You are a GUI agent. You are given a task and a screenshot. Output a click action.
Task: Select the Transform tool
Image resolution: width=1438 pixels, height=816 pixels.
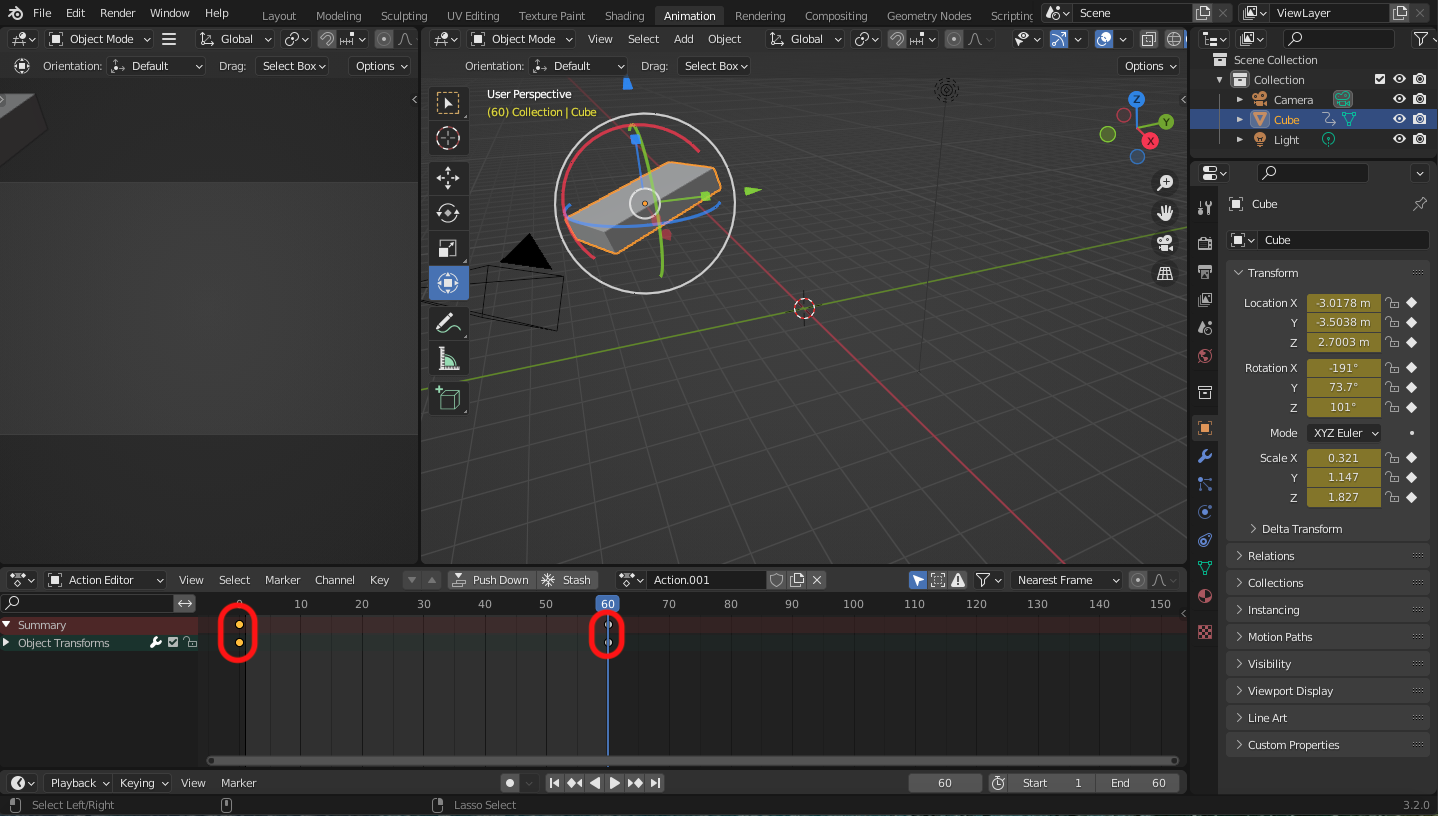point(448,283)
